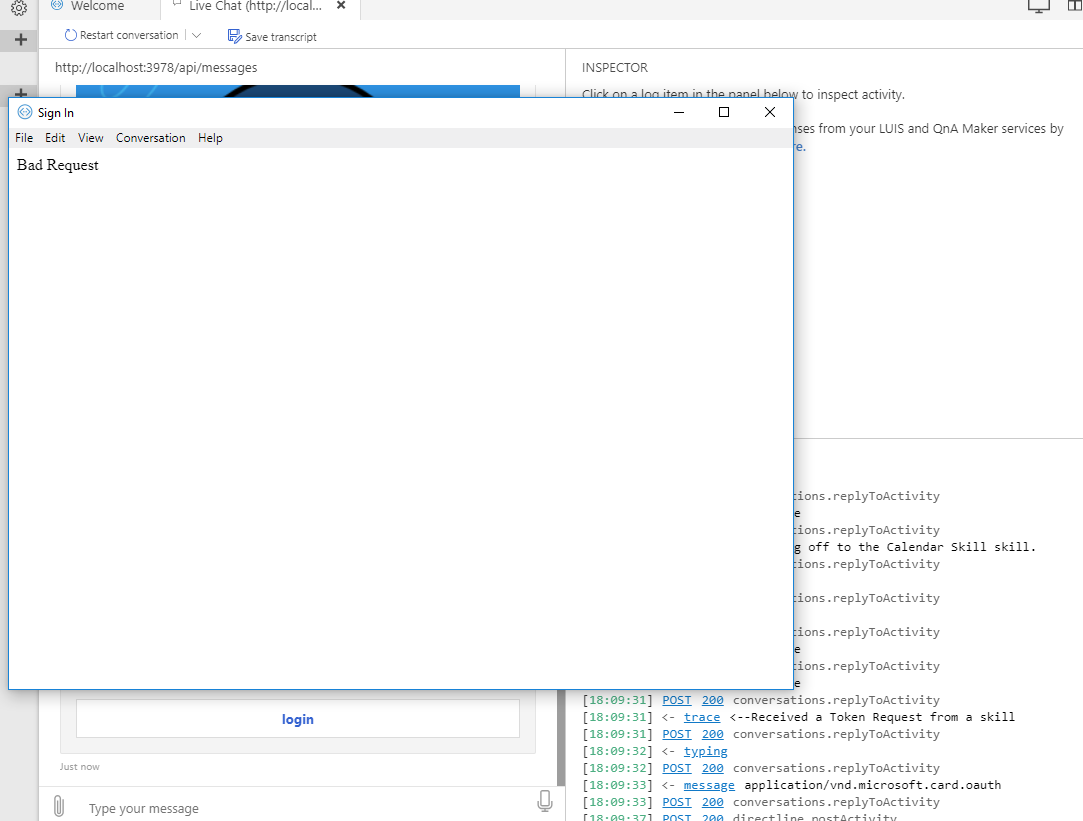Open the trace log entry link
This screenshot has height=821, width=1083.
click(x=702, y=717)
